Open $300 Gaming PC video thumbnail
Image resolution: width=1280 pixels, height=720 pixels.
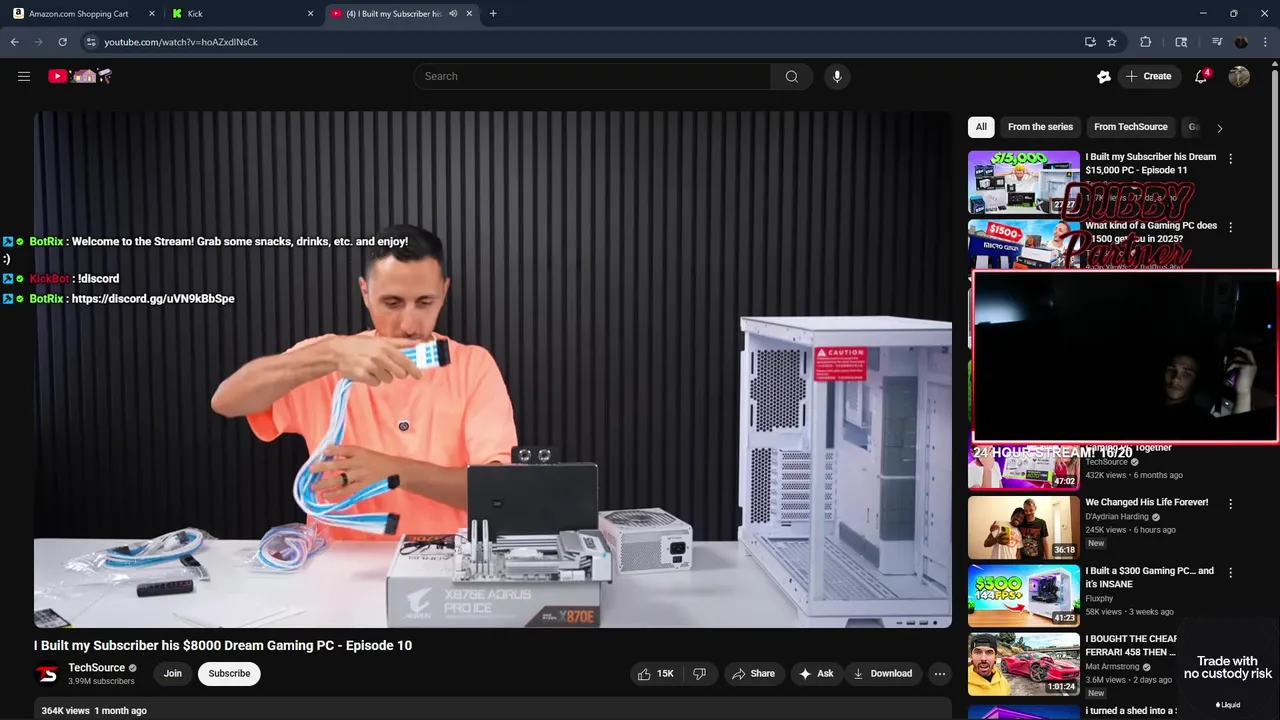[x=1024, y=596]
